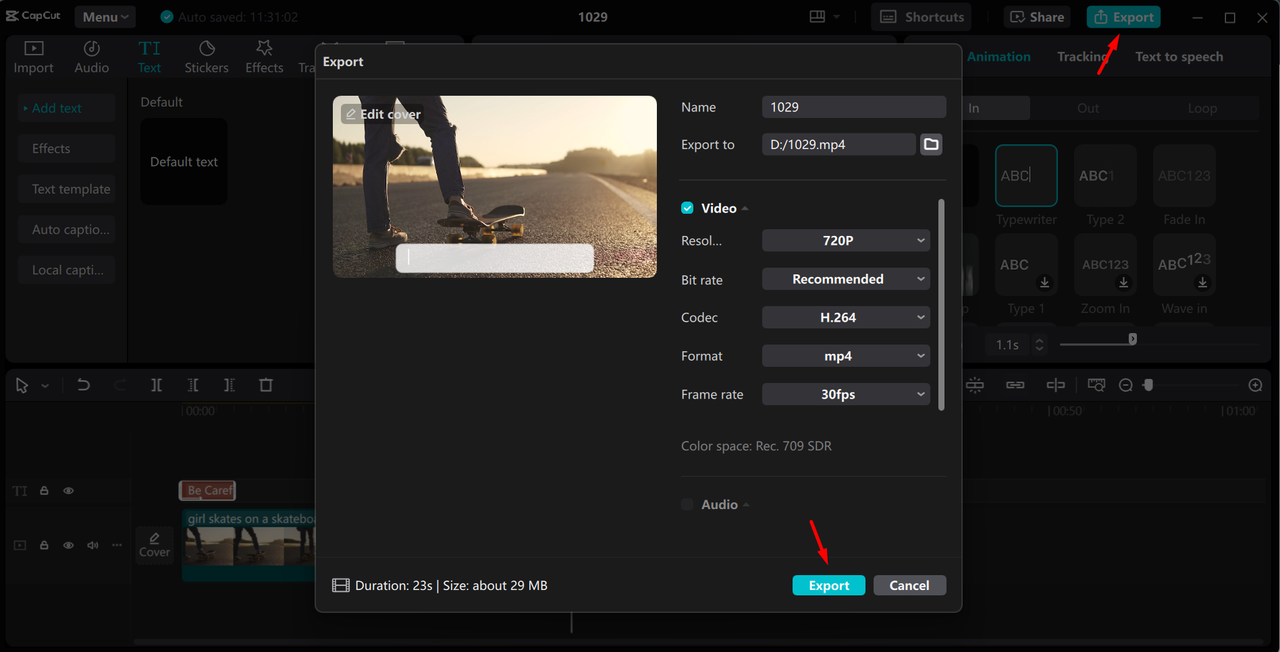The width and height of the screenshot is (1280, 652).
Task: Open the Frame rate 30fps dropdown
Action: pyautogui.click(x=846, y=394)
